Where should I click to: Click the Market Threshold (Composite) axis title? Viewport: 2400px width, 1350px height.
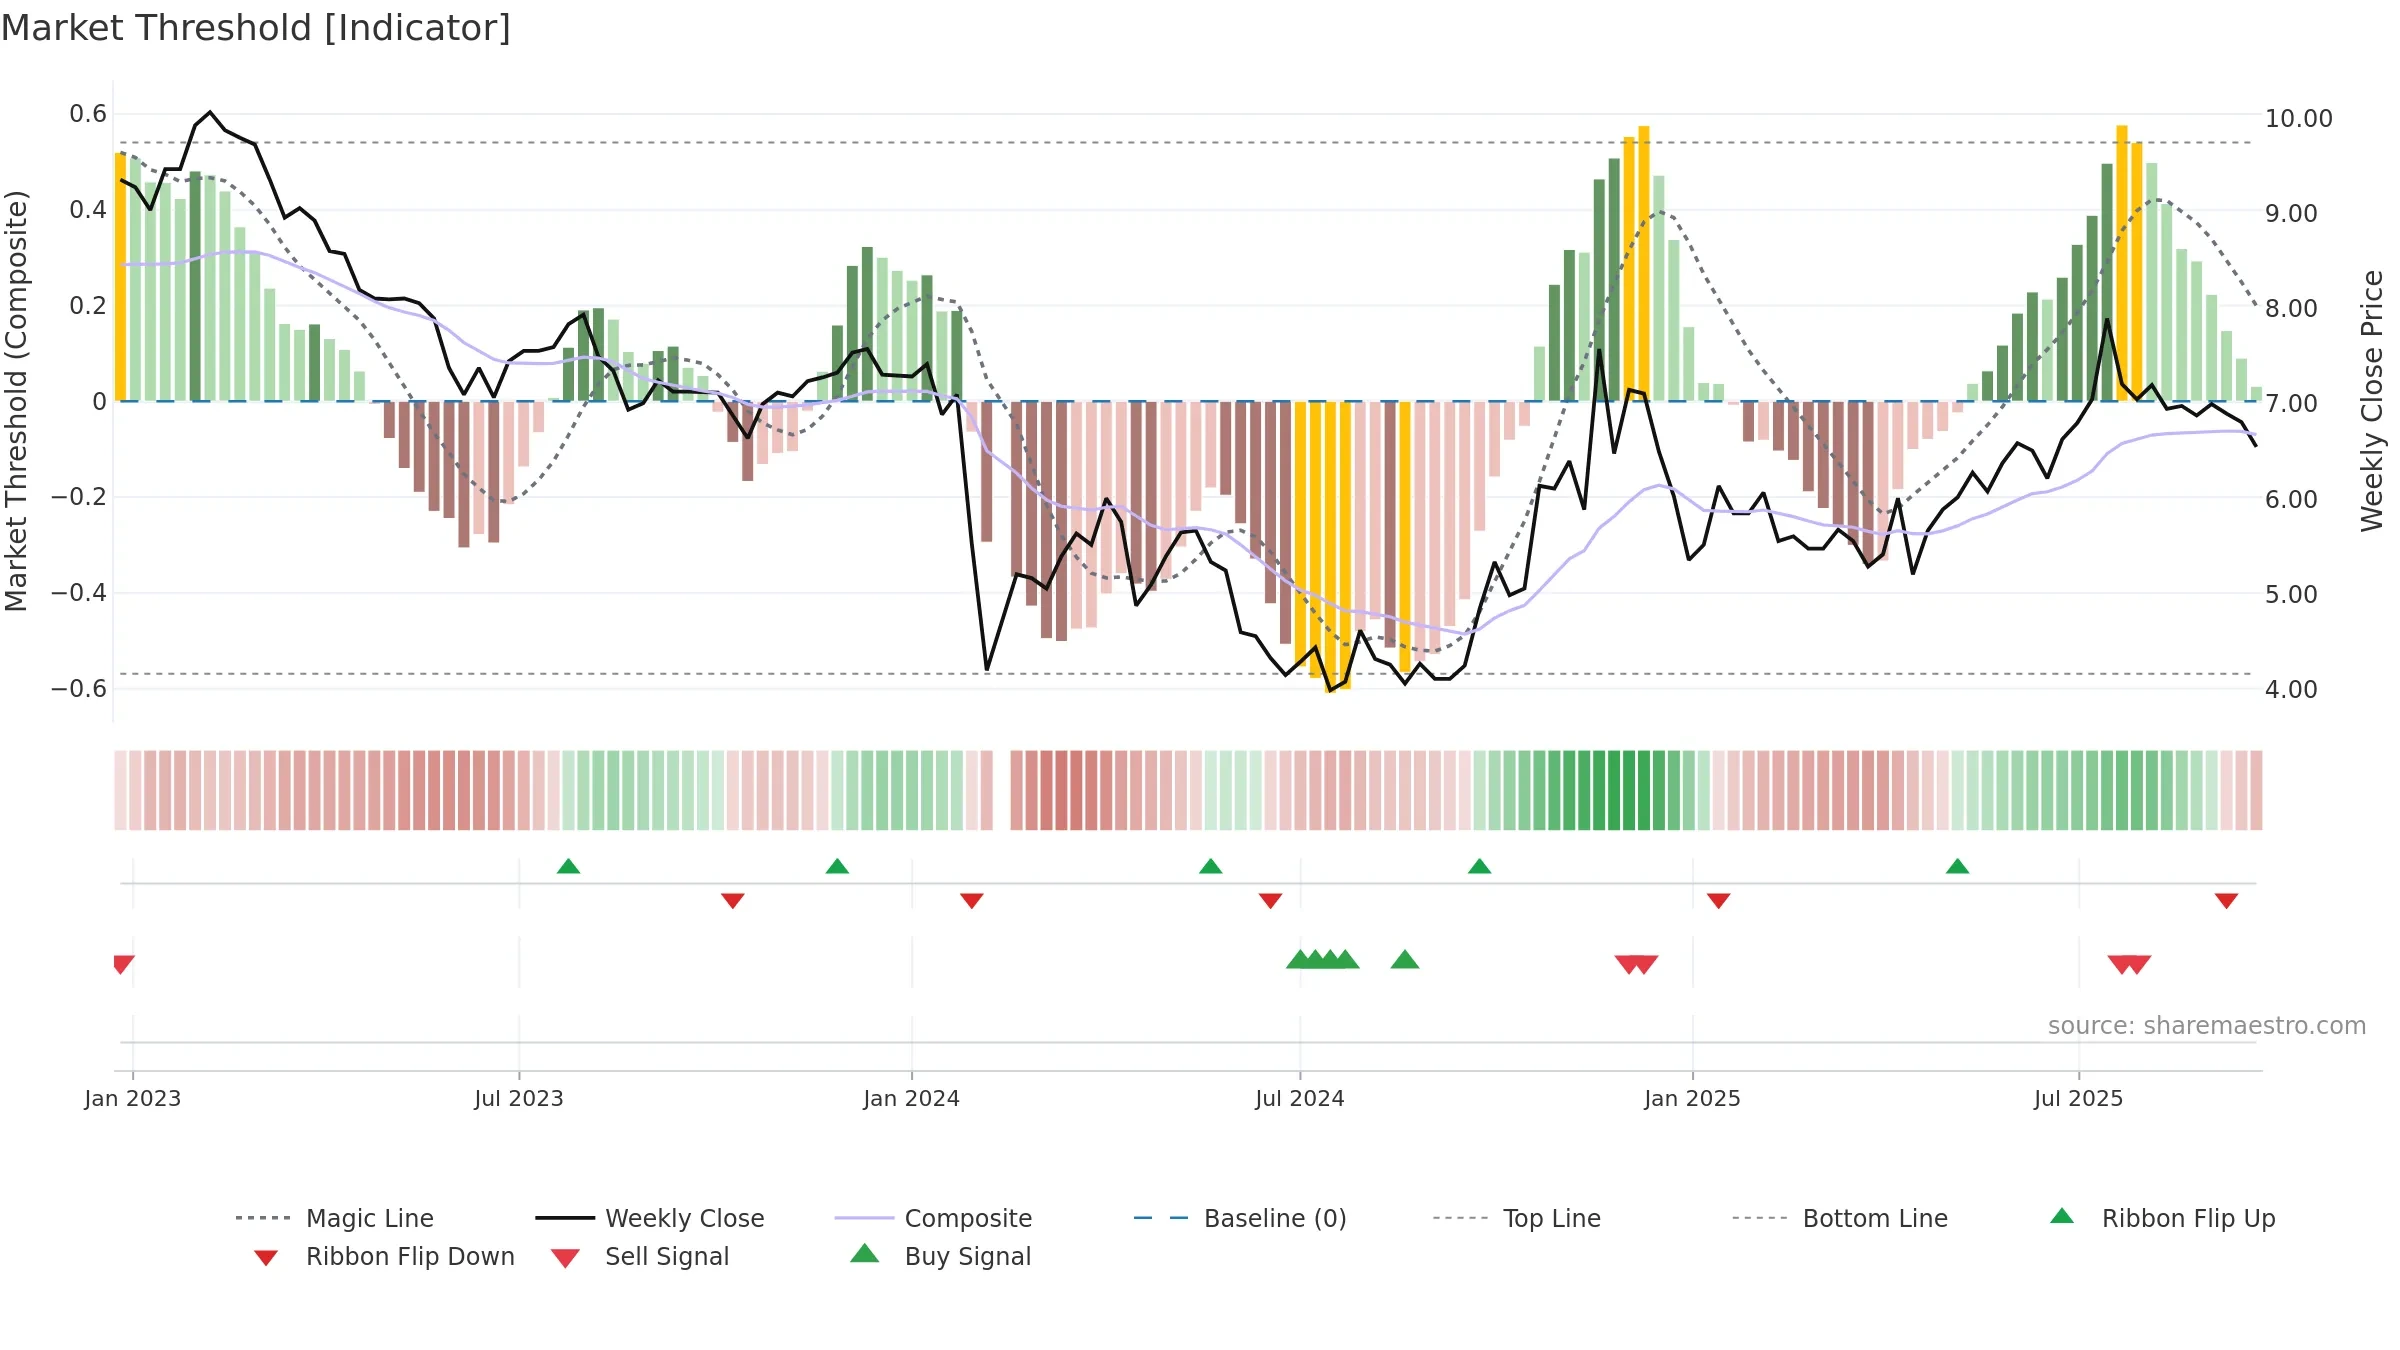(x=16, y=401)
